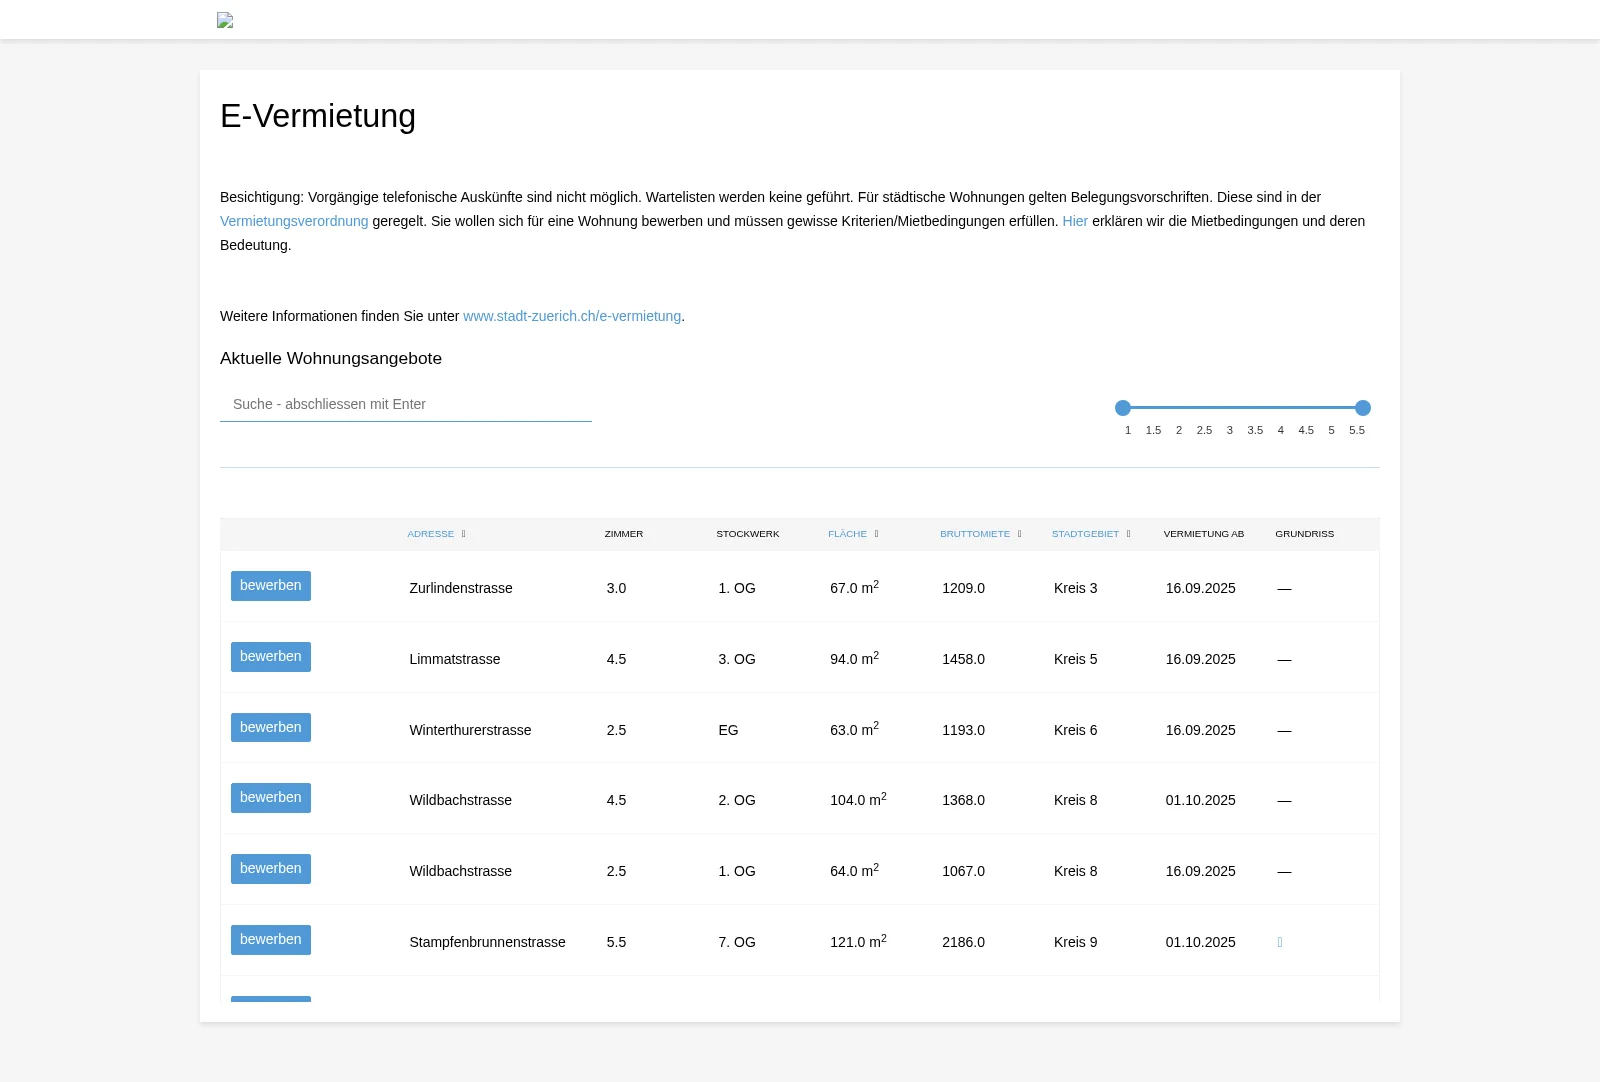Apply for Wildbachstrasse 2.5 room apartment
Viewport: 1600px width, 1082px height.
coord(271,869)
